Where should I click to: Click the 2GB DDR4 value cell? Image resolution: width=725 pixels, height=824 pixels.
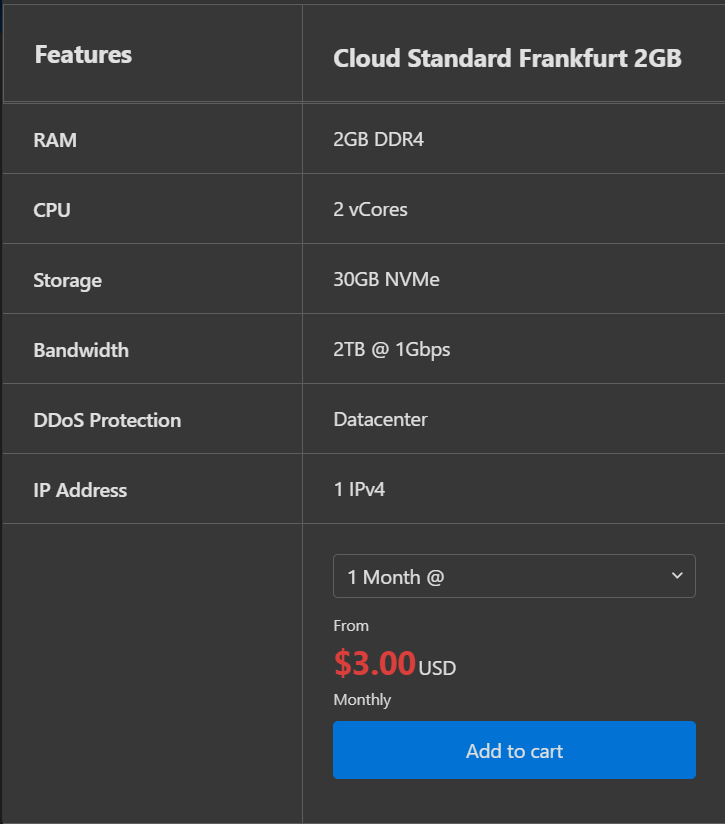coord(378,139)
